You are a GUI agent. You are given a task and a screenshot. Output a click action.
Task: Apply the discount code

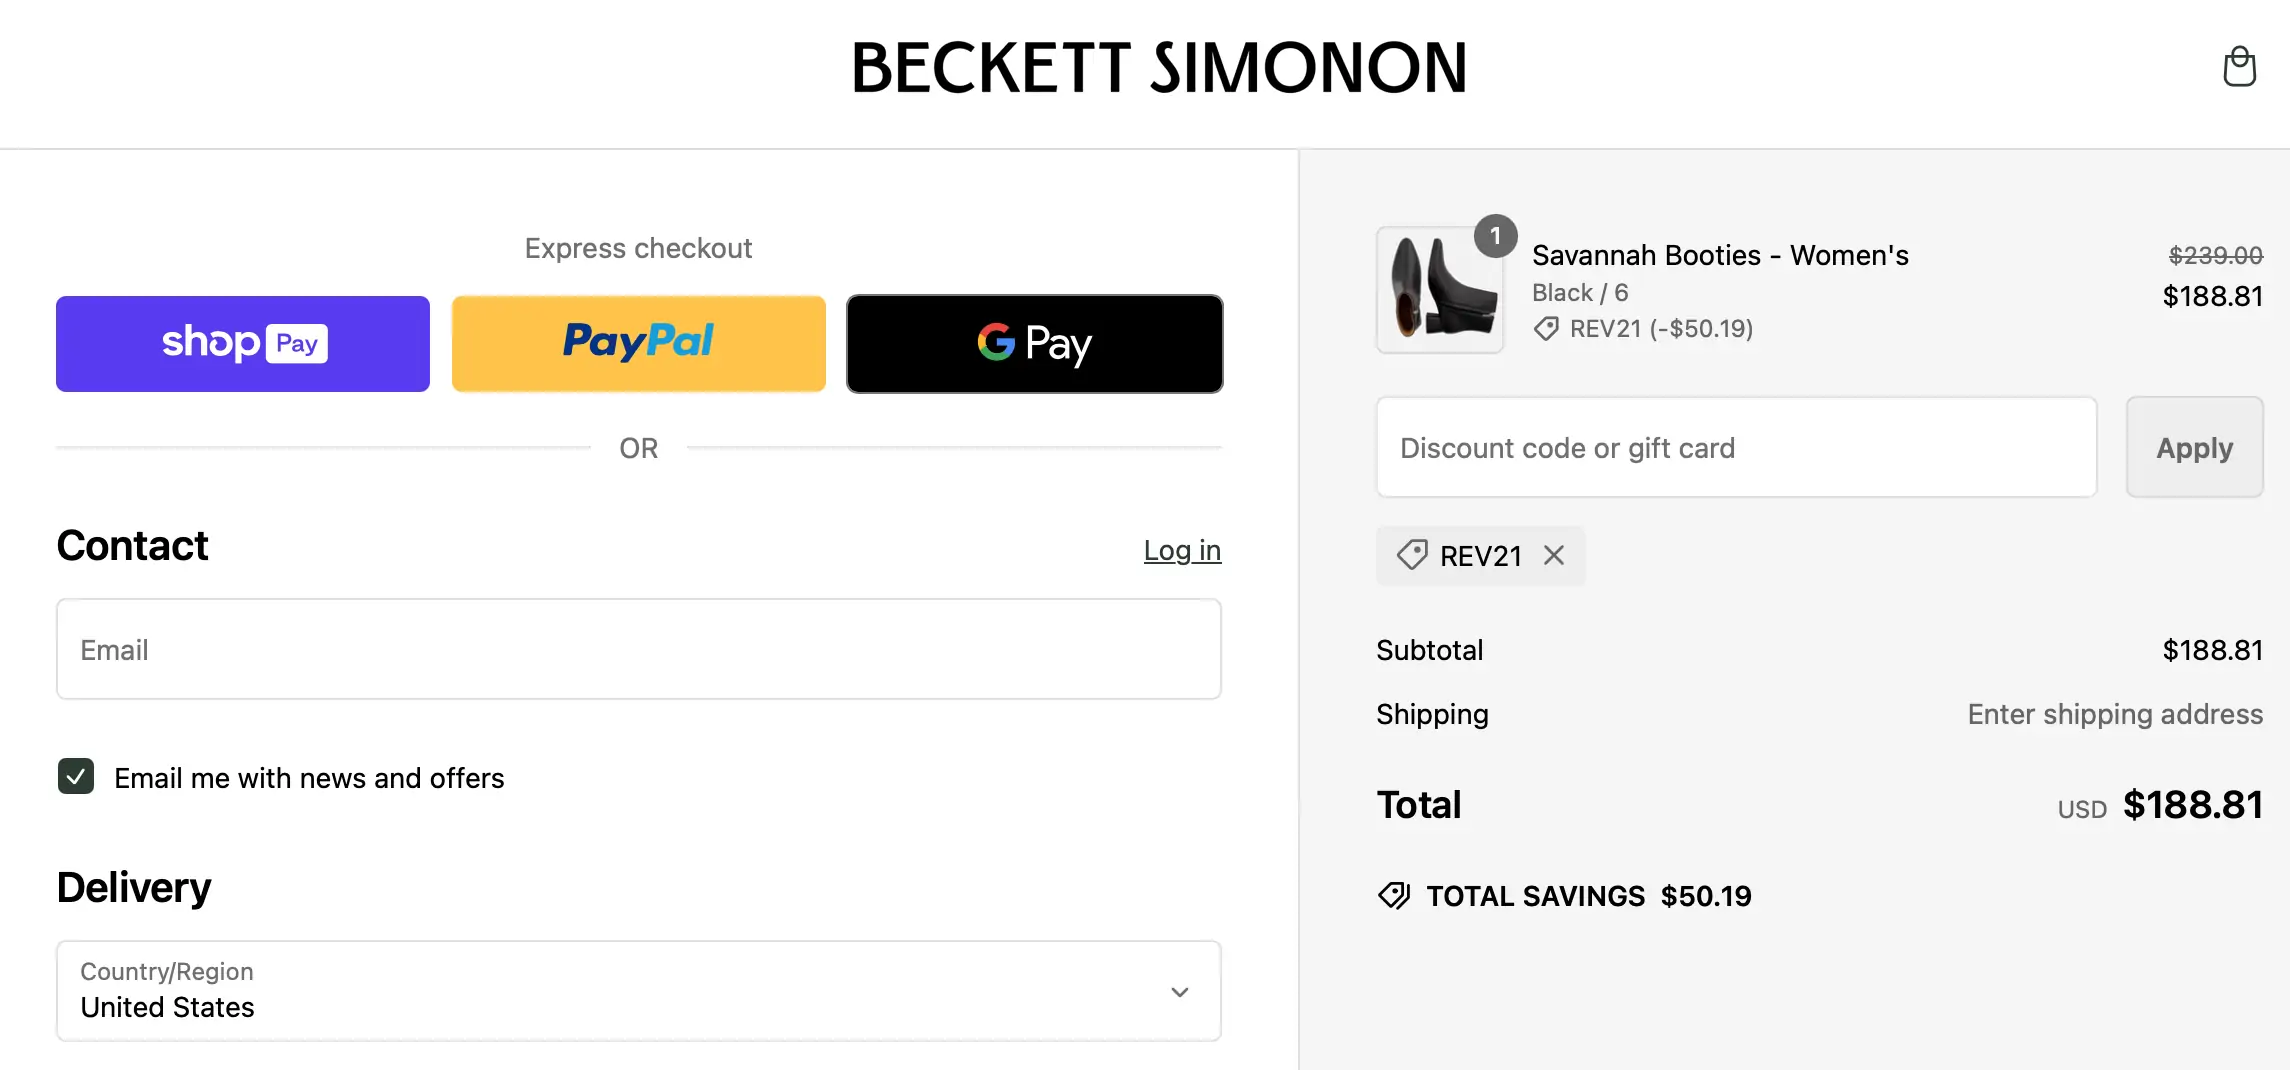pyautogui.click(x=2194, y=447)
